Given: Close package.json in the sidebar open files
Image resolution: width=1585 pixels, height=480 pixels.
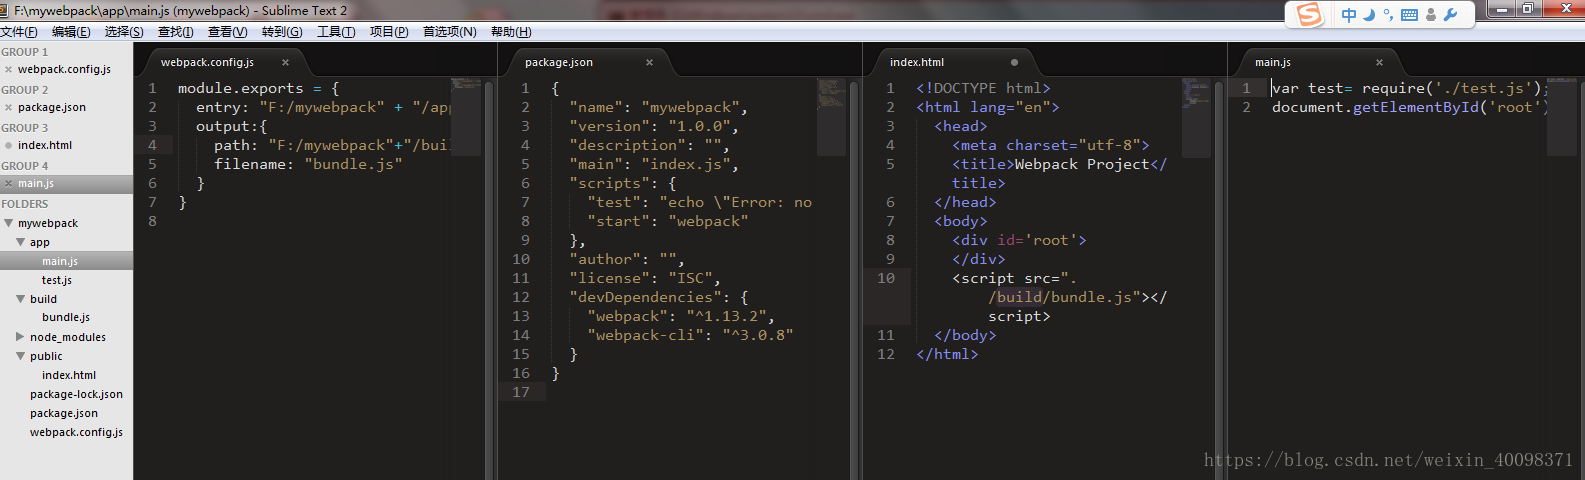Looking at the screenshot, I should pyautogui.click(x=8, y=107).
